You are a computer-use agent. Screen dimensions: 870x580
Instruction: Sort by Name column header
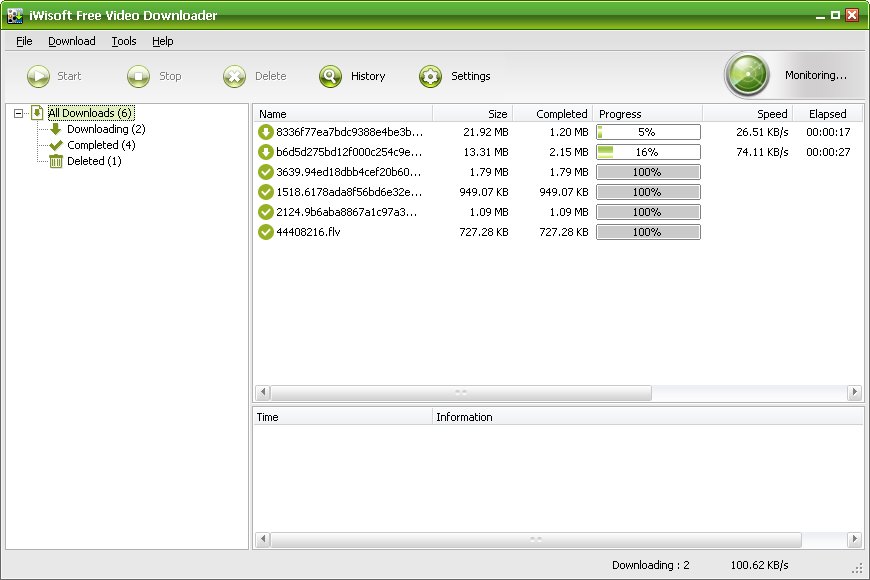[343, 114]
